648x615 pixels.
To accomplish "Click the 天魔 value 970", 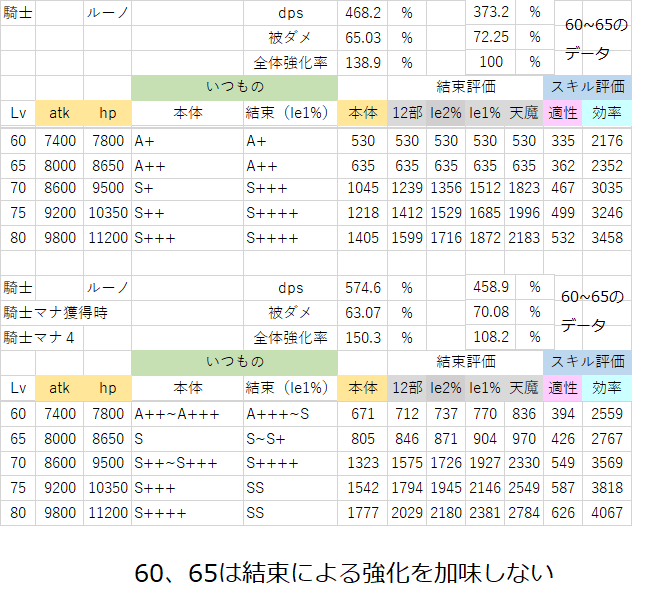I will pyautogui.click(x=524, y=439).
